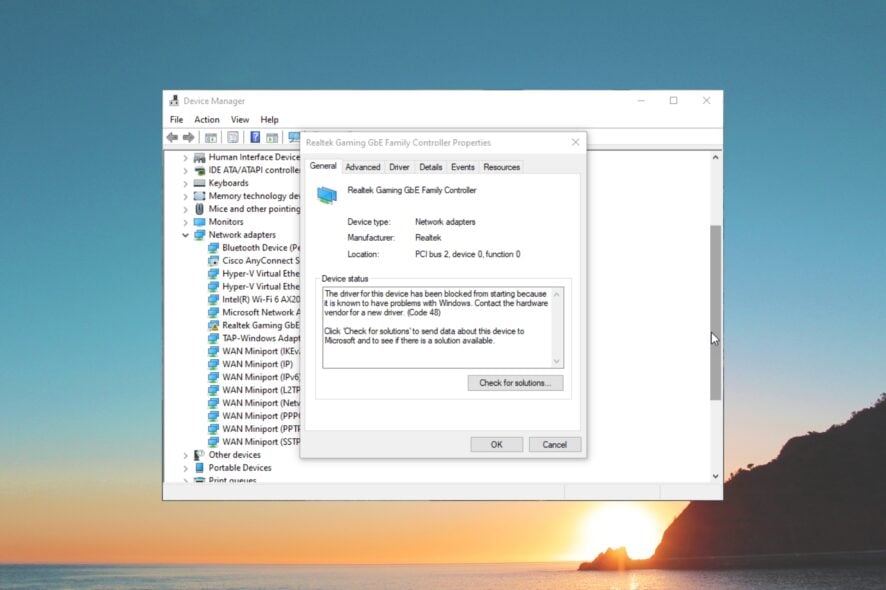Select the IDE ATA/ATAPI controllers category icon

pos(199,170)
